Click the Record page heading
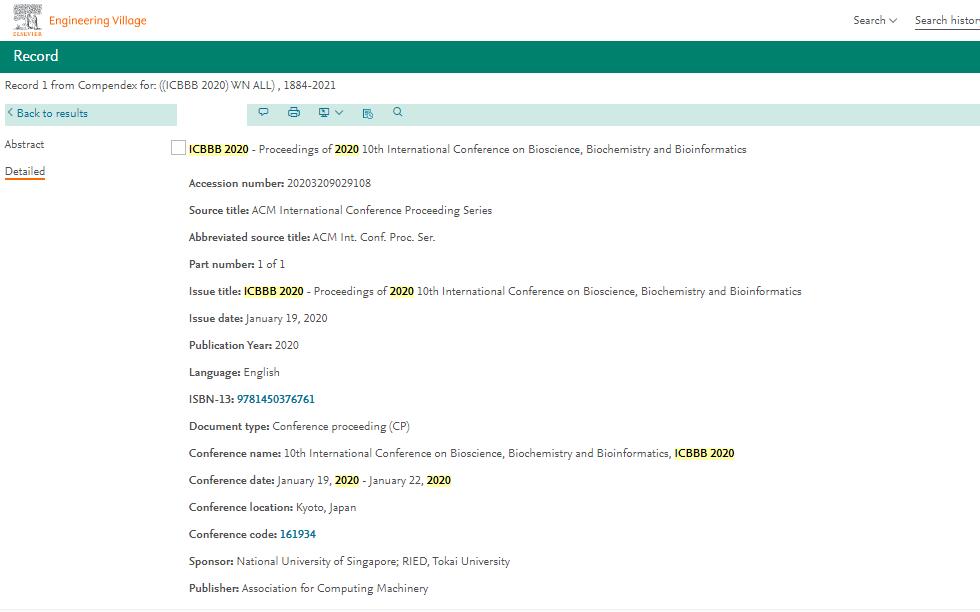This screenshot has width=980, height=612. [x=36, y=56]
